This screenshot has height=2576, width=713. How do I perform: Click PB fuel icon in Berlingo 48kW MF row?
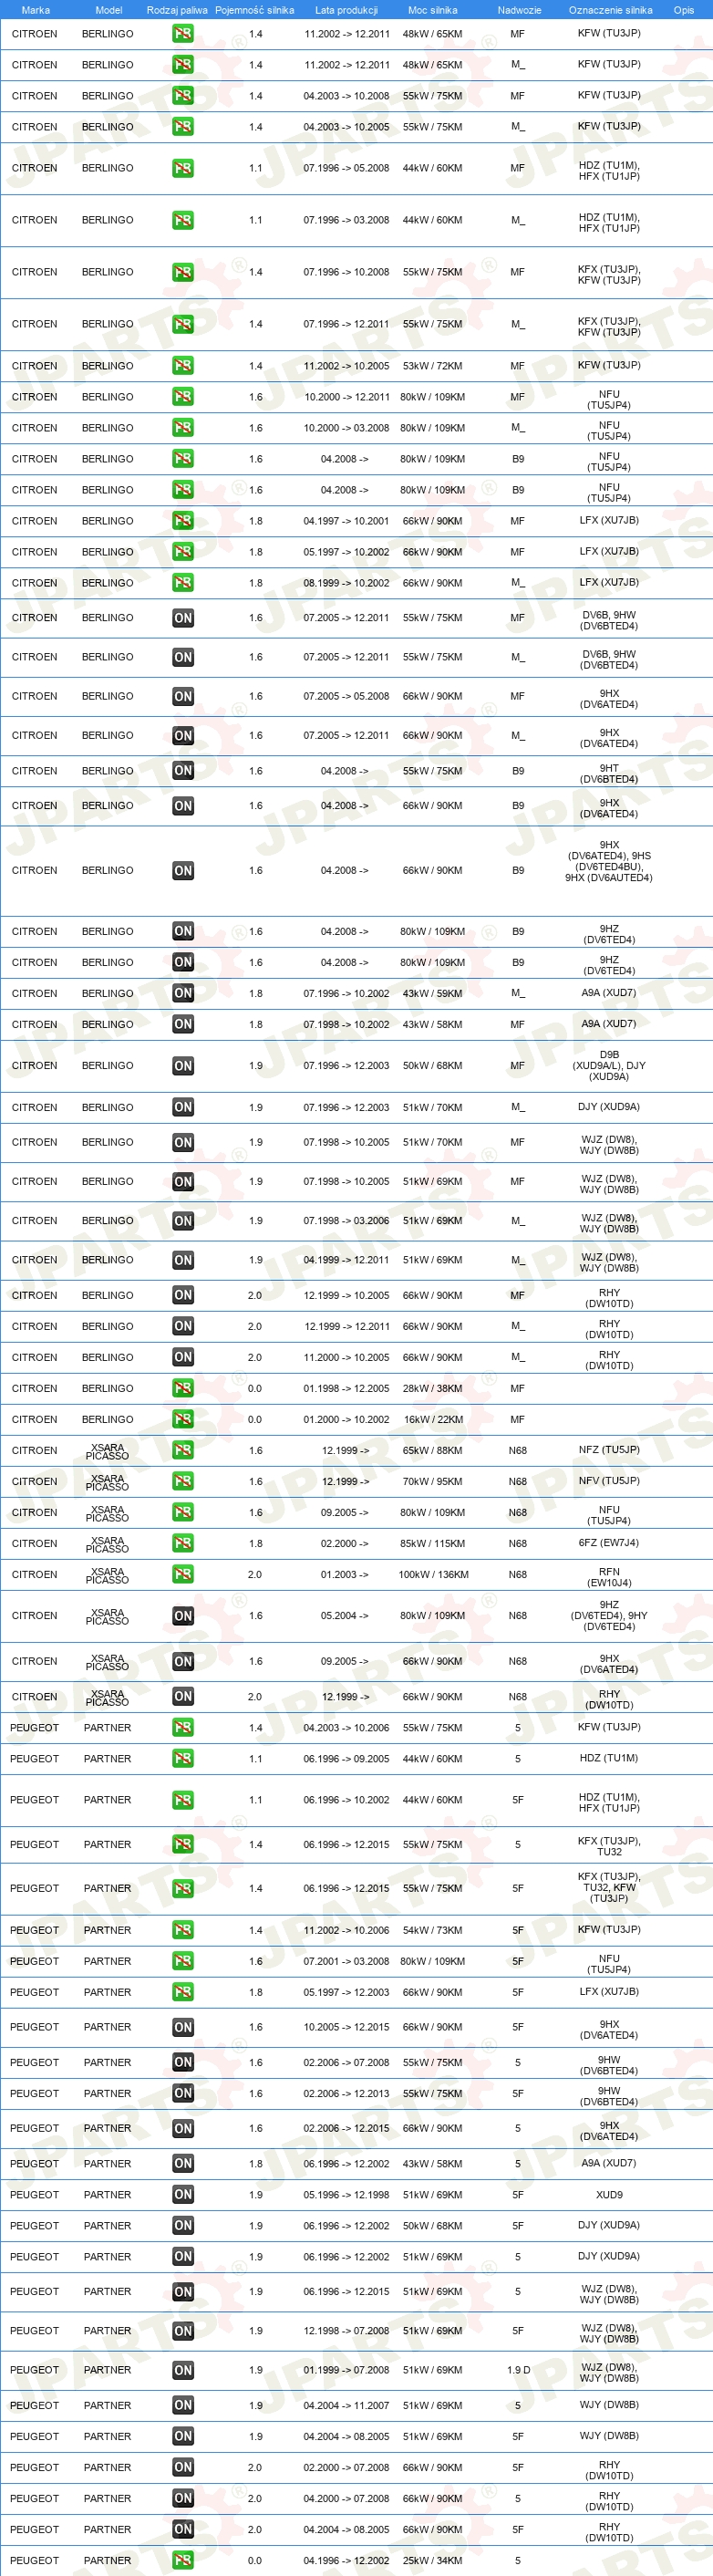point(183,34)
